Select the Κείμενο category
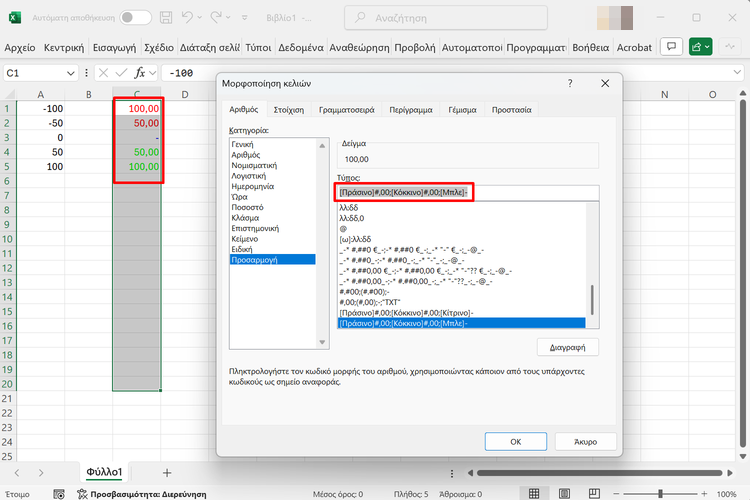Image resolution: width=750 pixels, height=500 pixels. (x=273, y=239)
